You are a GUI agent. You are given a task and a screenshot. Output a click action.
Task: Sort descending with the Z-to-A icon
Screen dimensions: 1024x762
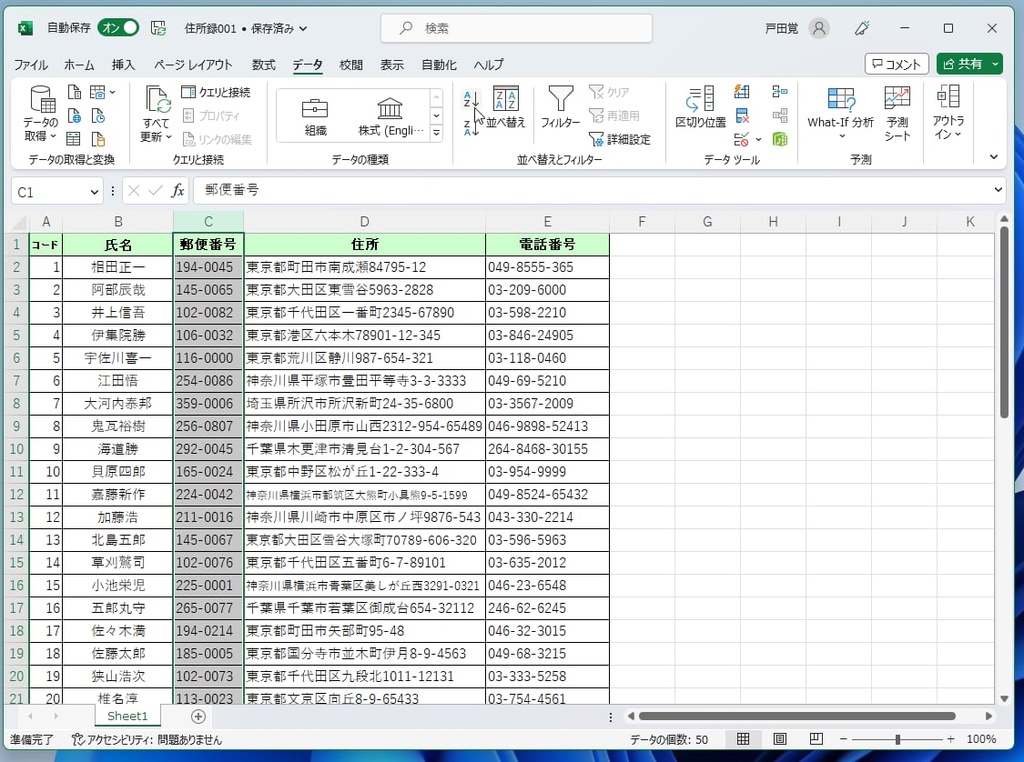pyautogui.click(x=471, y=127)
